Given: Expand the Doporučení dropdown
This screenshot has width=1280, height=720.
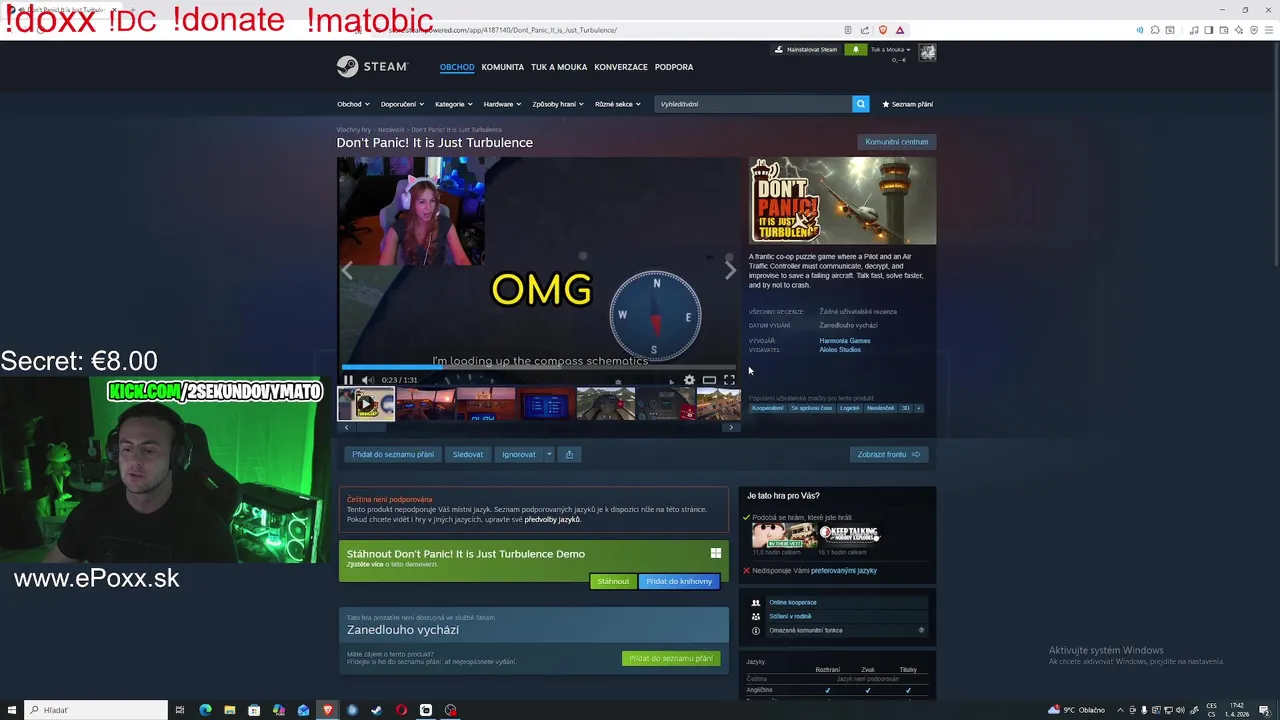Looking at the screenshot, I should [402, 104].
